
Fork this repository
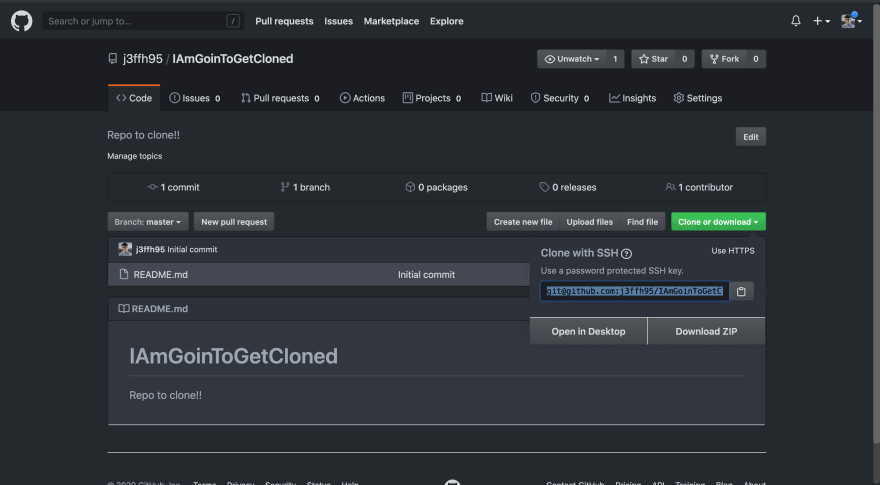click(x=724, y=59)
